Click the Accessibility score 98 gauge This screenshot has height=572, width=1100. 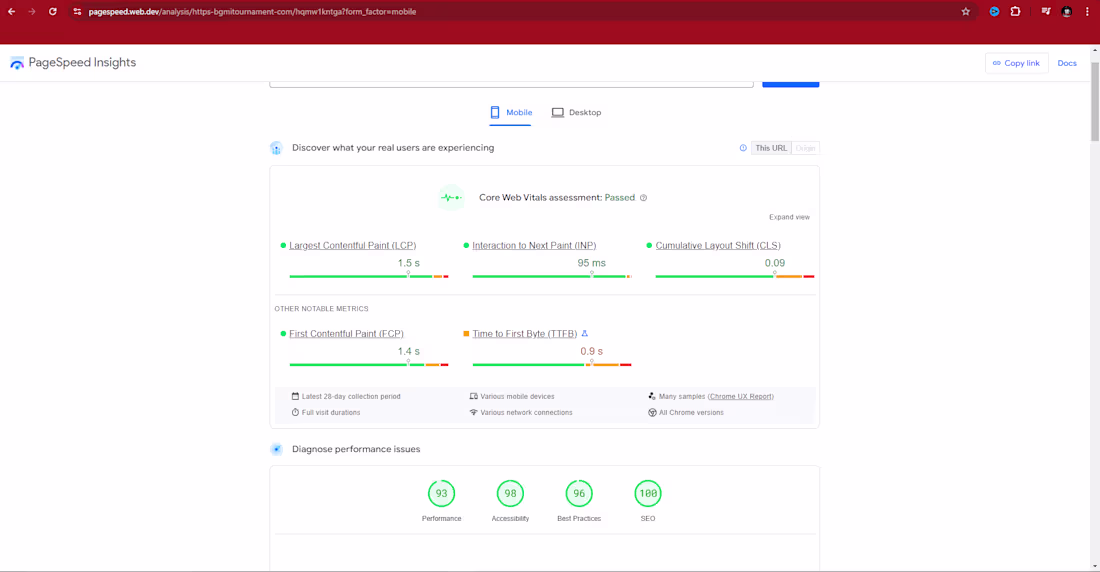click(x=510, y=493)
